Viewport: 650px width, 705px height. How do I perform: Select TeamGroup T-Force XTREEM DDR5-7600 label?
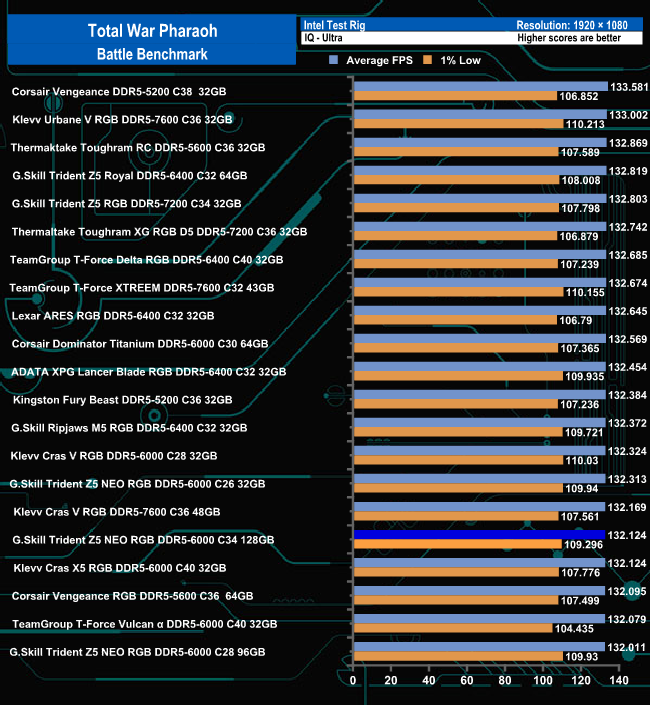(142, 288)
